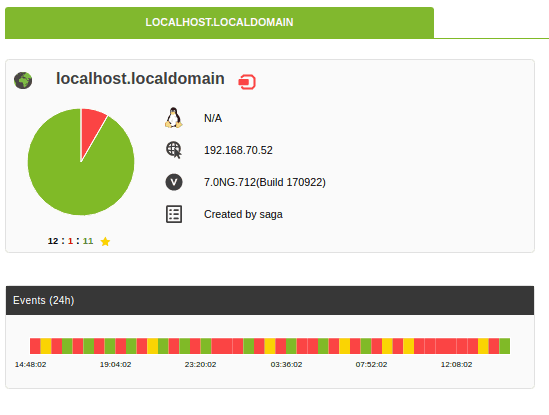Click the localhost.localdomain agent title

(140, 78)
